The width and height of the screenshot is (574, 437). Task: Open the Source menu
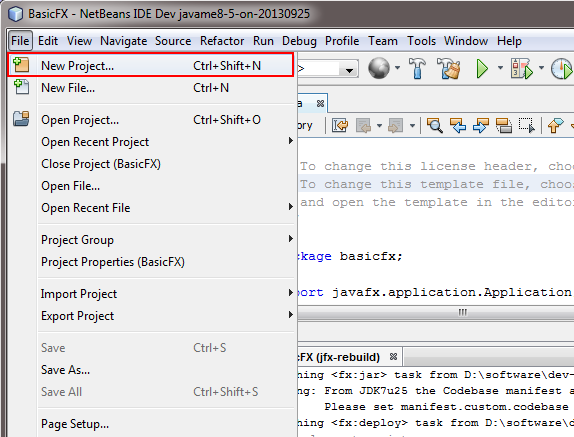173,41
